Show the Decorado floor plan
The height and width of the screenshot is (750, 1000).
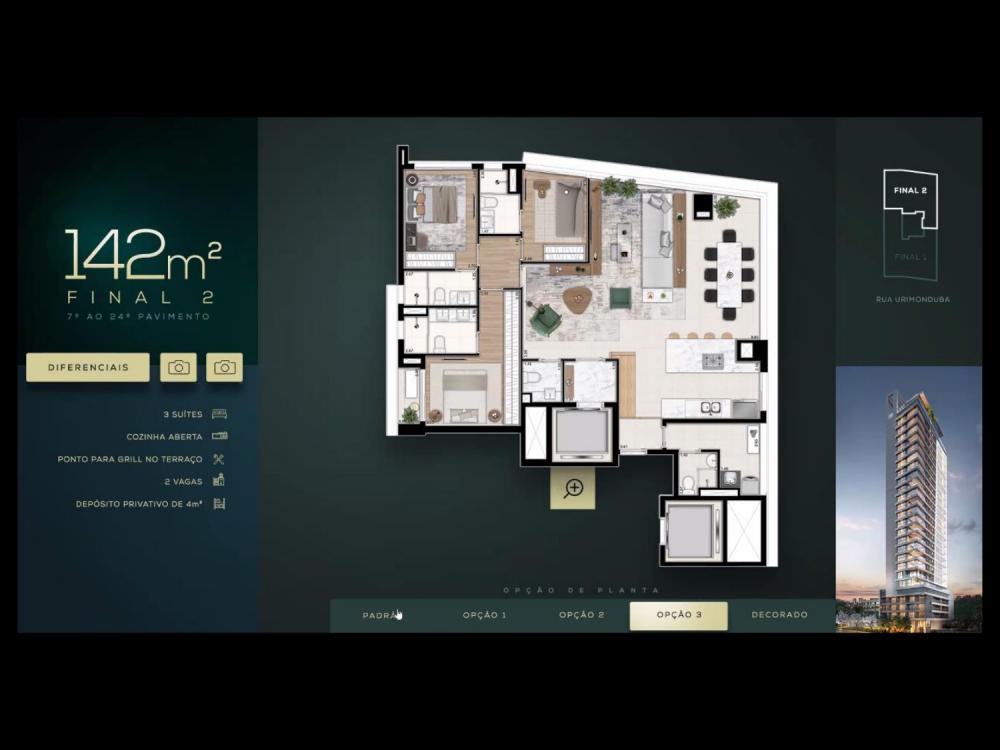(x=779, y=615)
